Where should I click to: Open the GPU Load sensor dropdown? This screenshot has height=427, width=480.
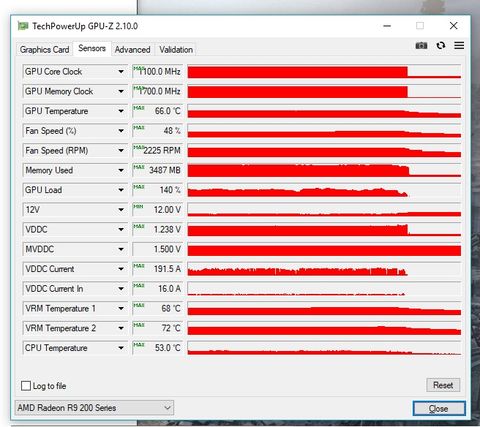pyautogui.click(x=75, y=190)
